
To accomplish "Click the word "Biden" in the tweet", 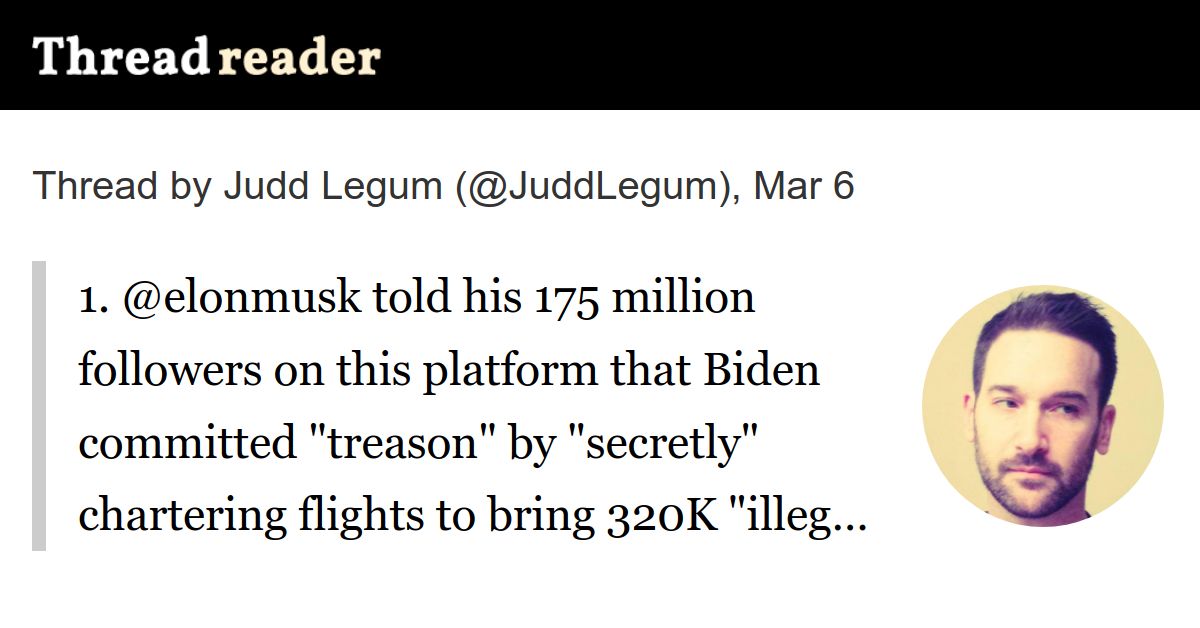I will coord(761,371).
